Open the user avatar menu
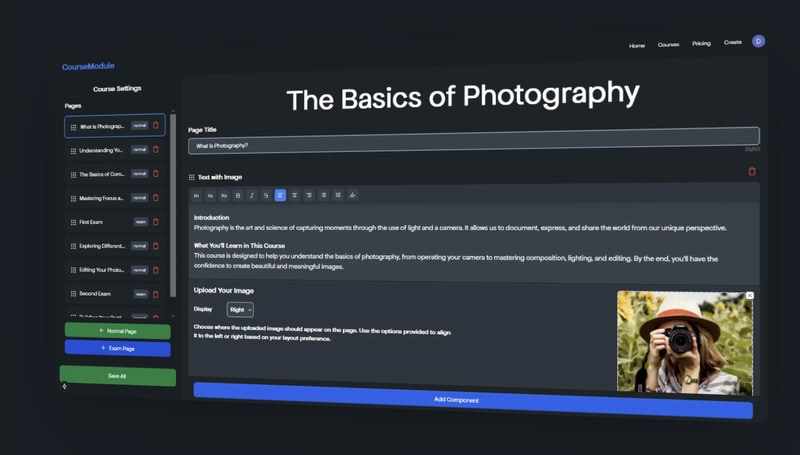800x455 pixels. (x=758, y=41)
